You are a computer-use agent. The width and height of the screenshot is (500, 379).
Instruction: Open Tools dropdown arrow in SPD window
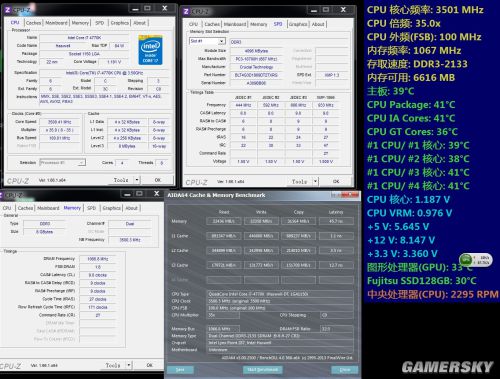315,181
